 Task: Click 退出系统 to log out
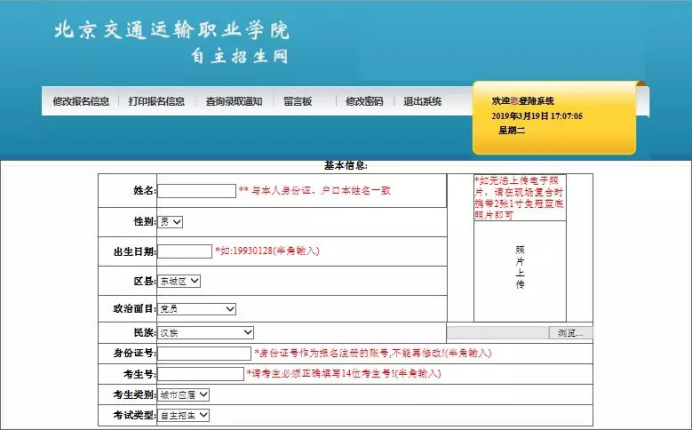point(422,101)
